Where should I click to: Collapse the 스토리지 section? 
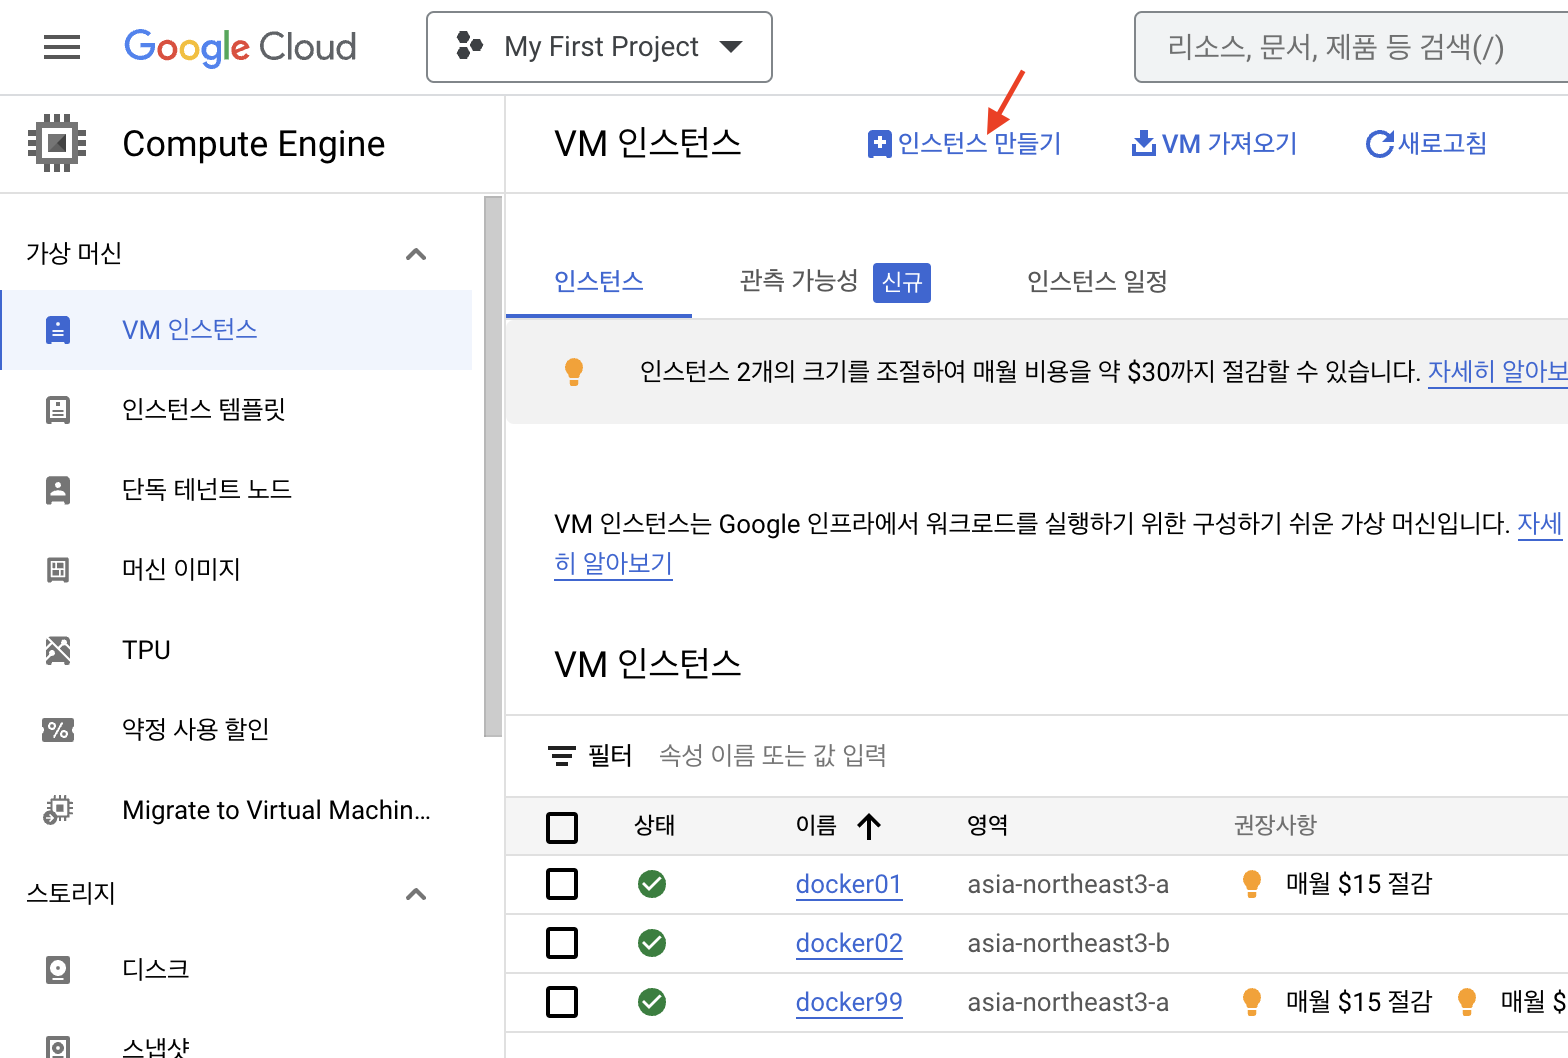pyautogui.click(x=416, y=894)
